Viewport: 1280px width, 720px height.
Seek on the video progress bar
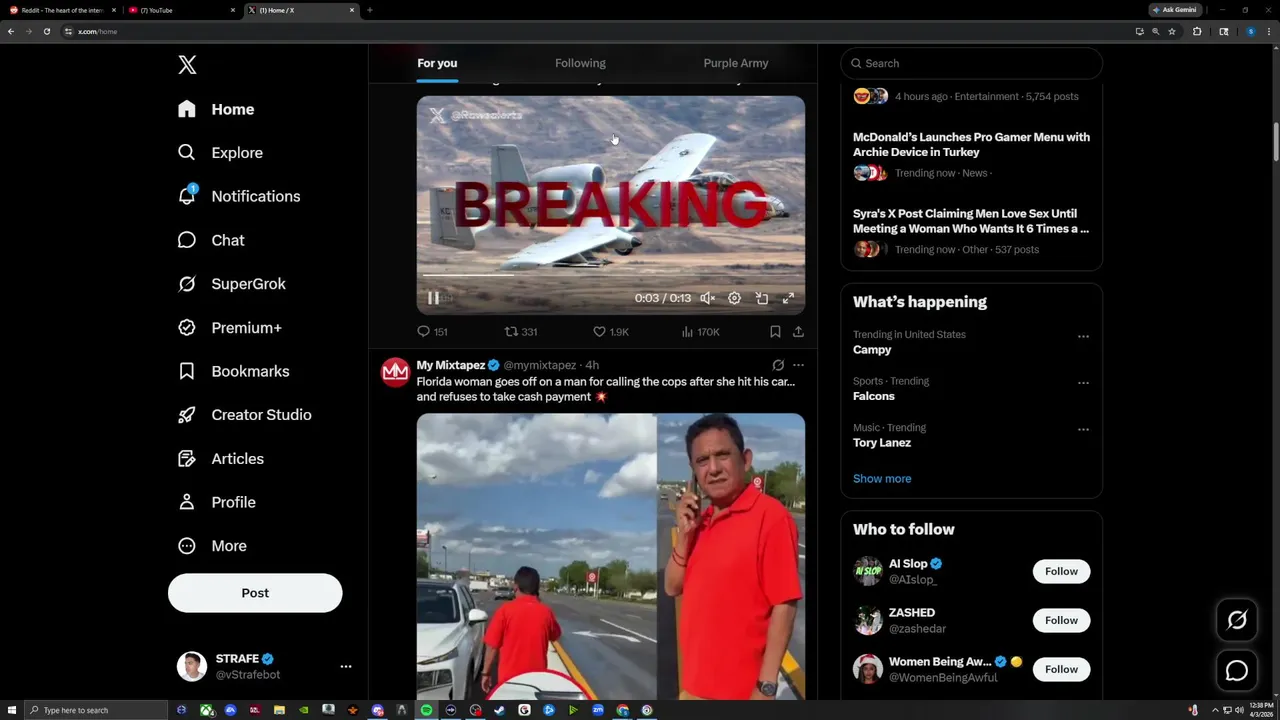click(611, 275)
